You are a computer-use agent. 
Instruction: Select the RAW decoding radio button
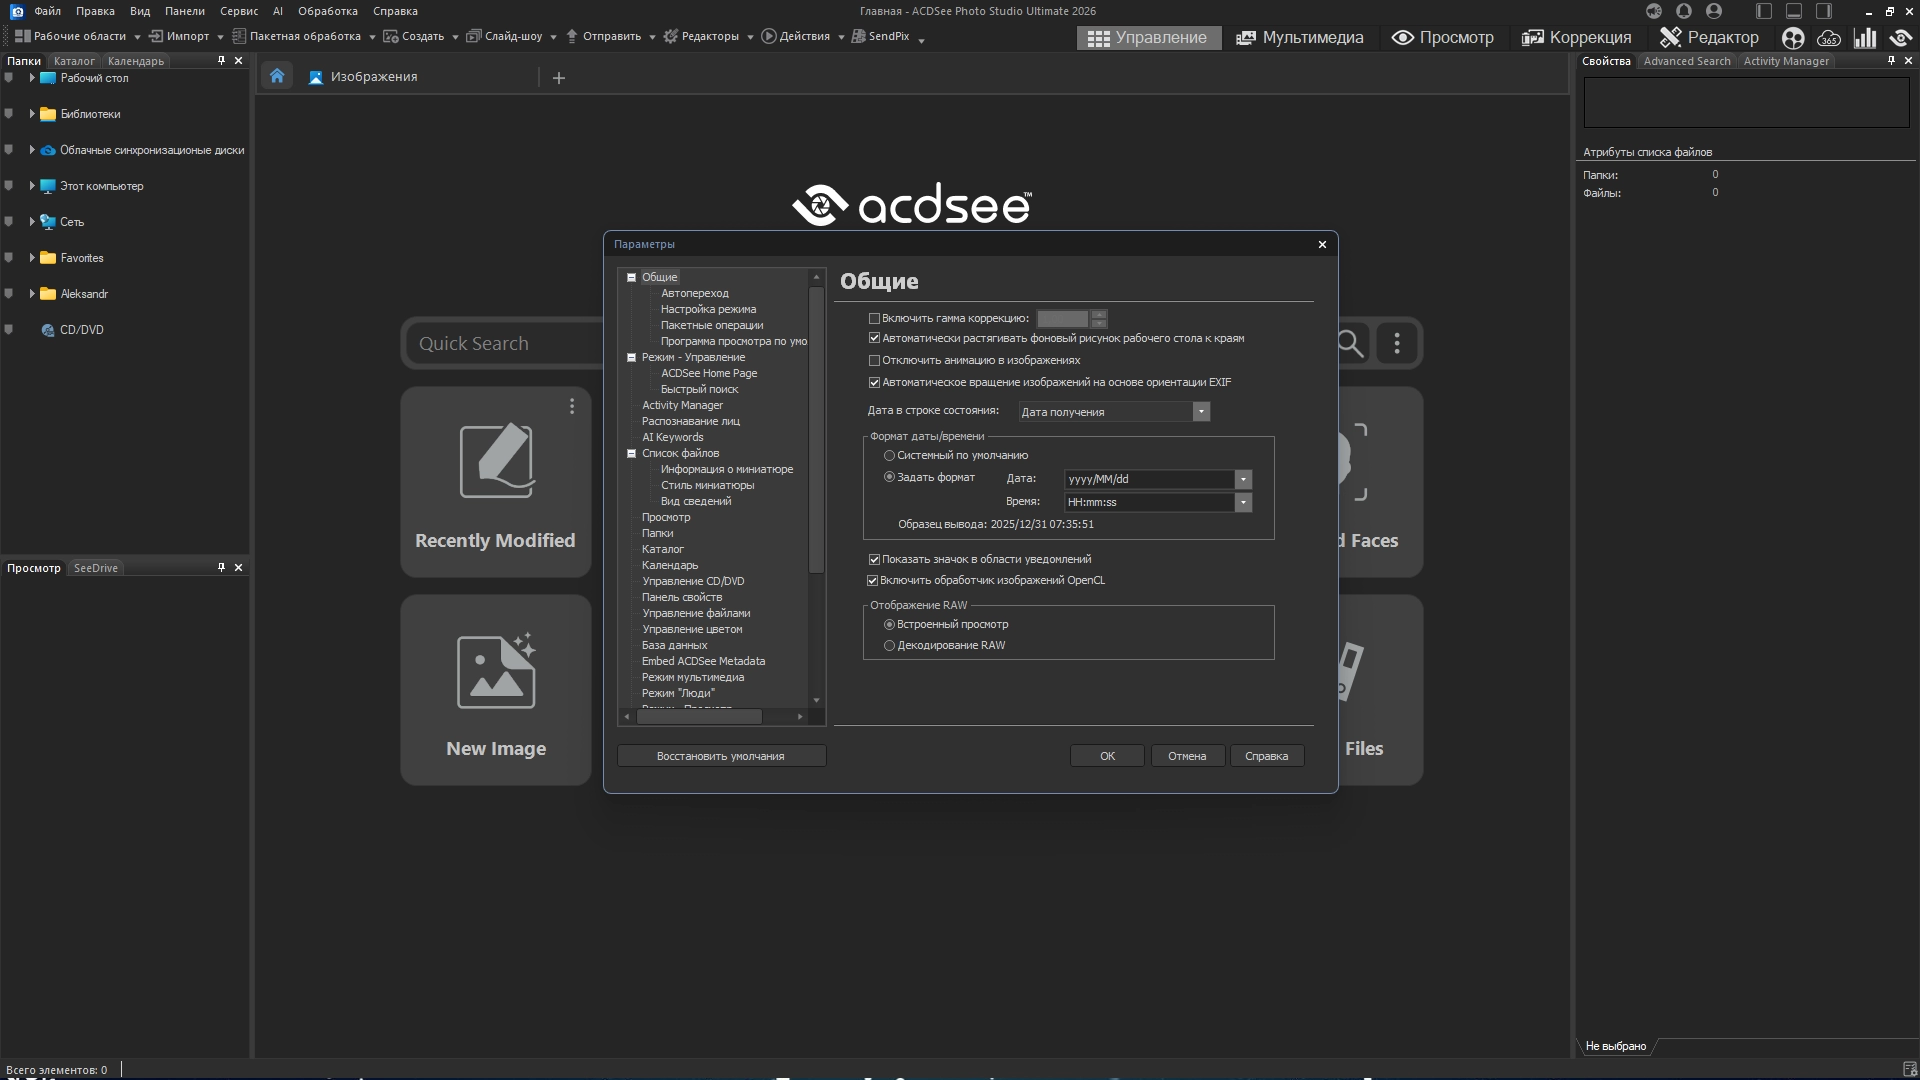coord(889,646)
